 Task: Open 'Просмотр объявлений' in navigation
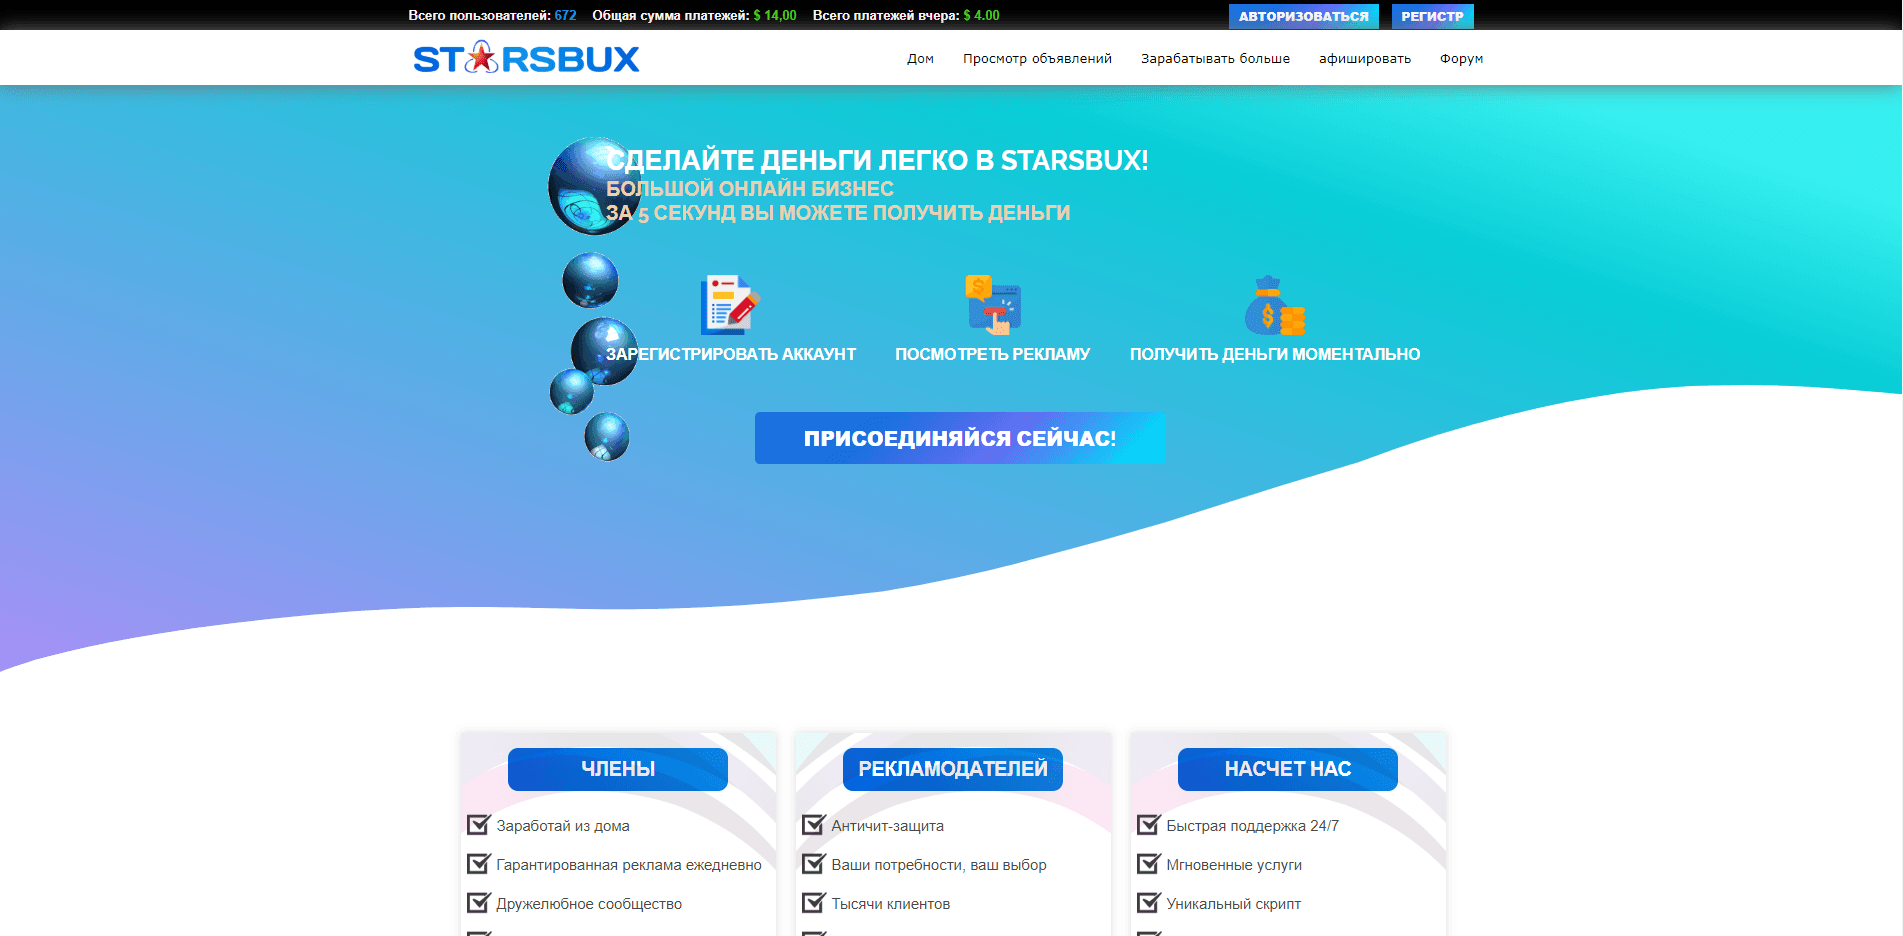[x=1037, y=59]
